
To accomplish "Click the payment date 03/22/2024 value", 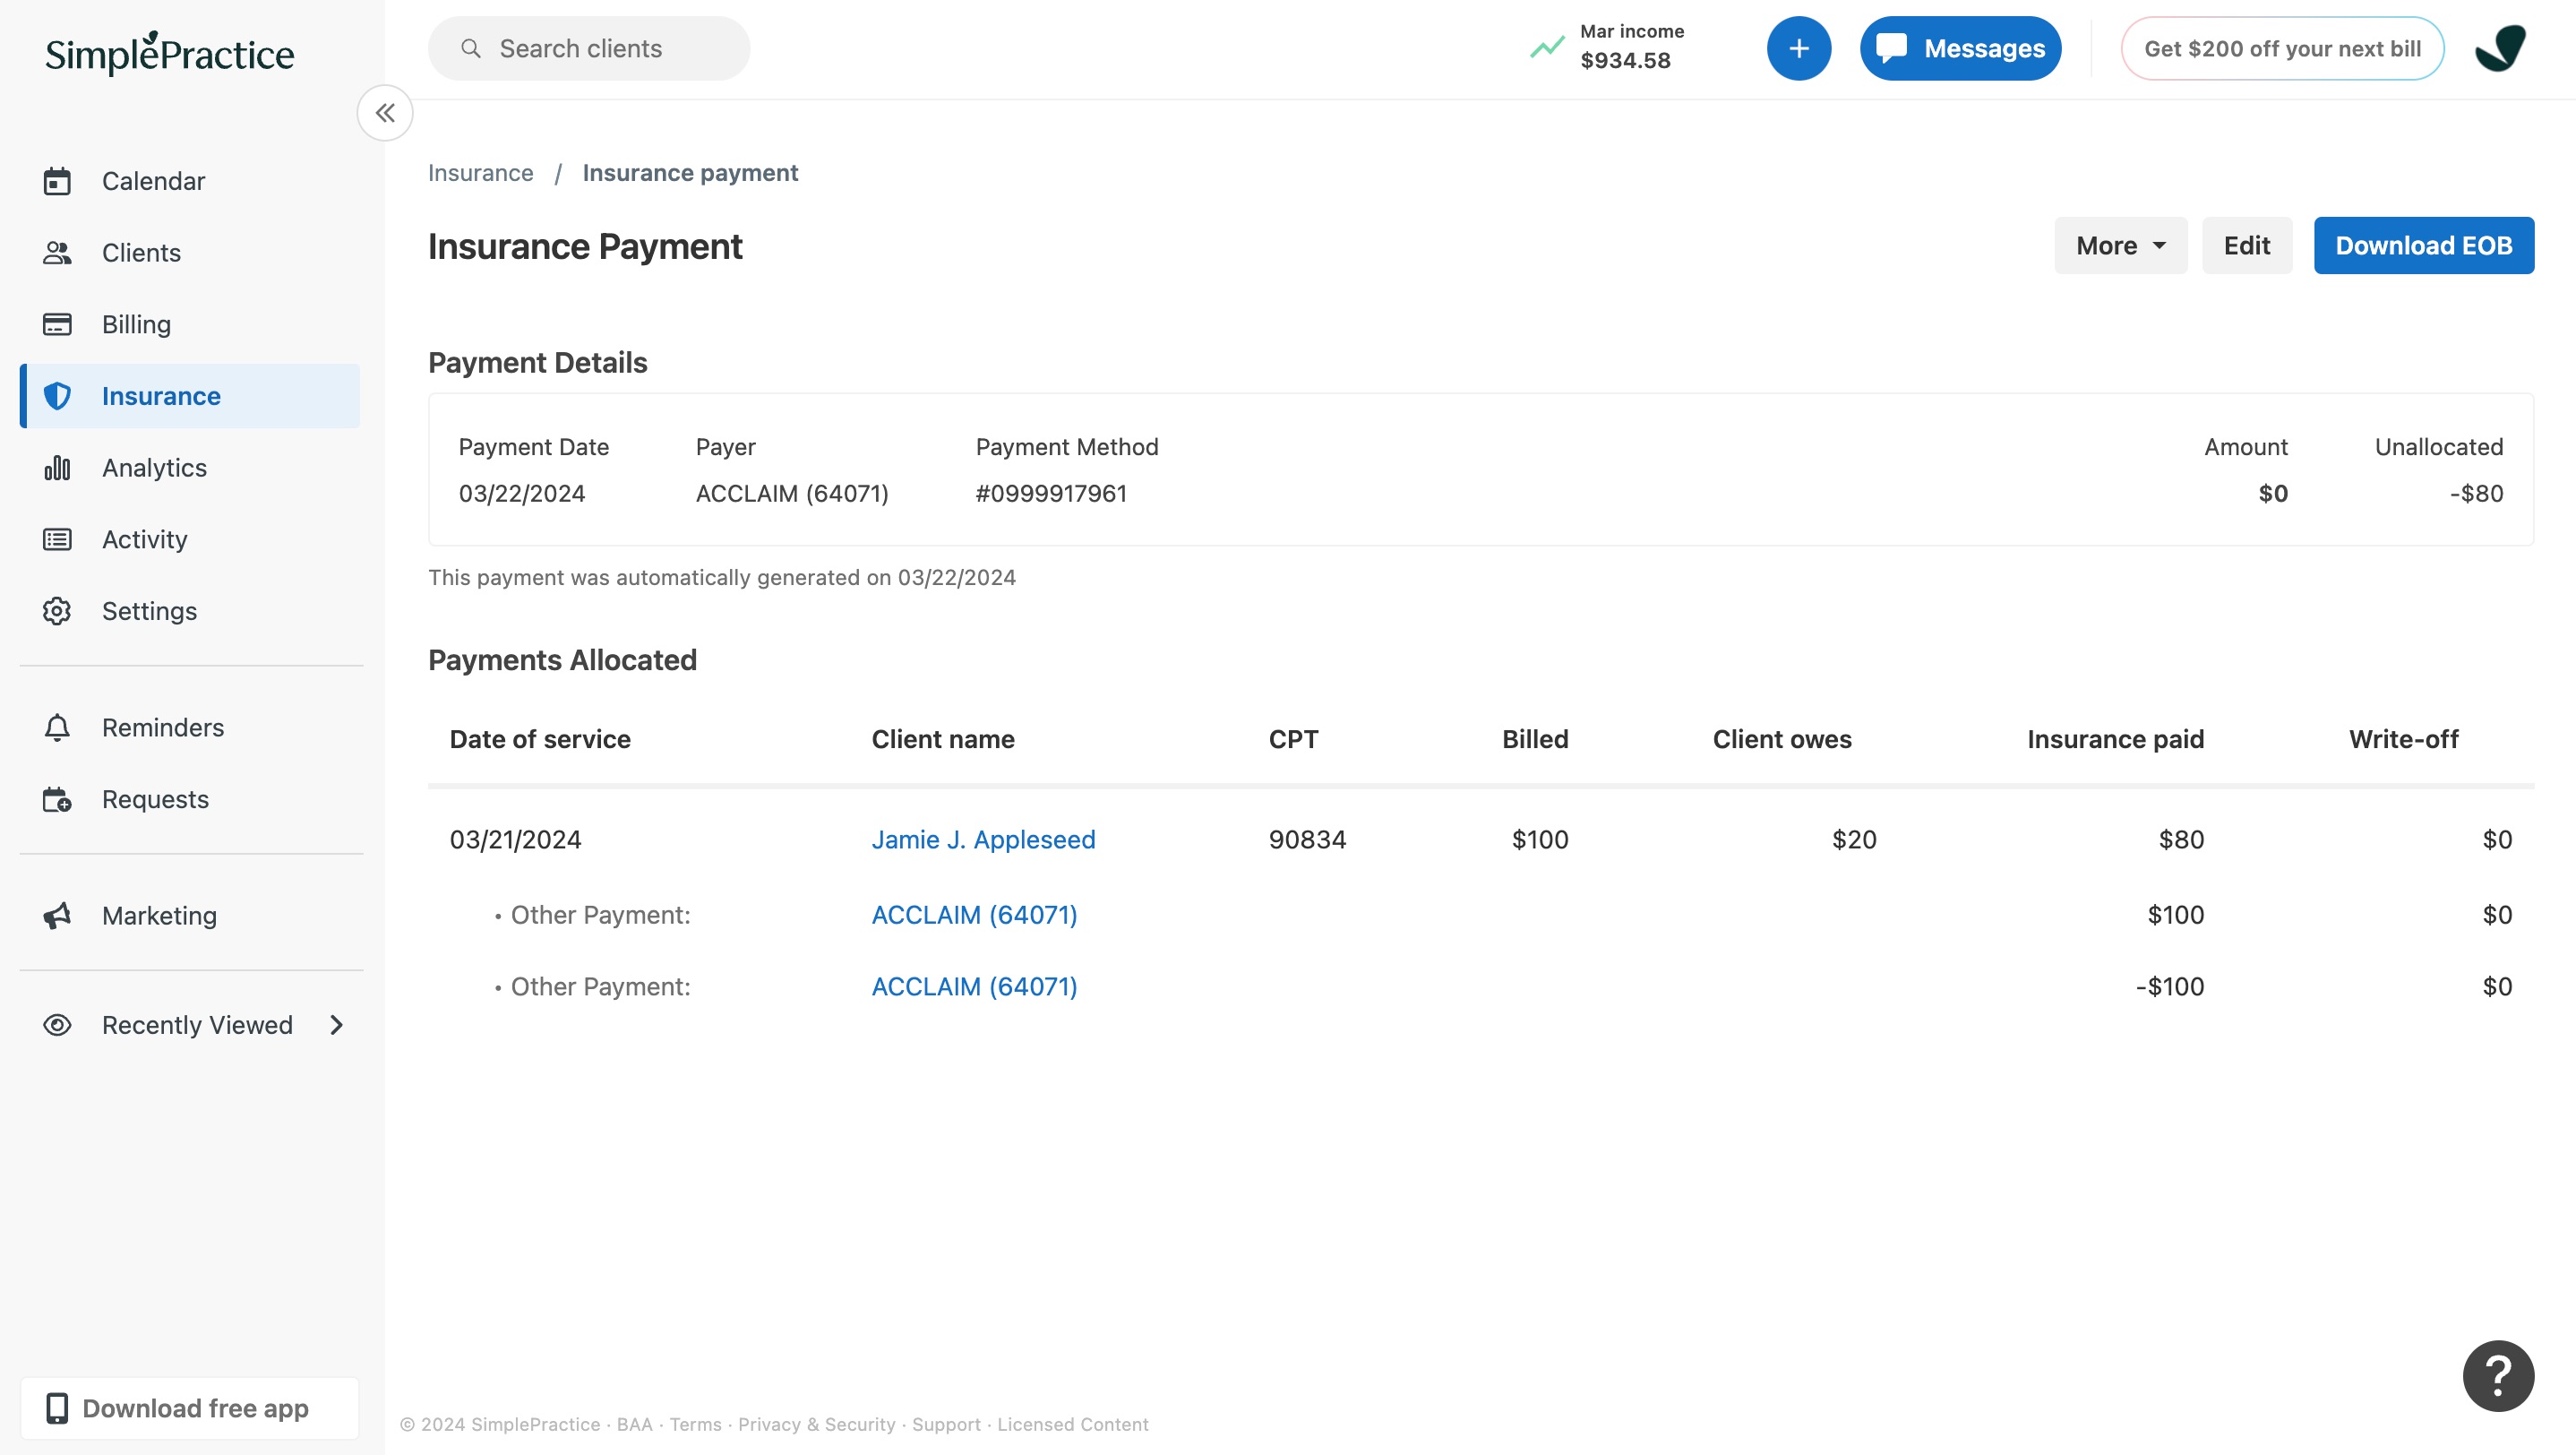I will coord(522,493).
